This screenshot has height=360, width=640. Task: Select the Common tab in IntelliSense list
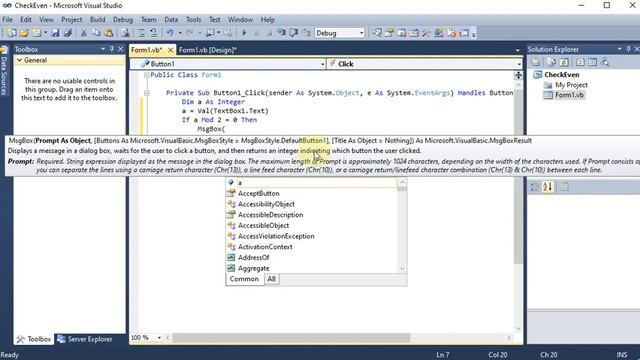pyautogui.click(x=244, y=279)
